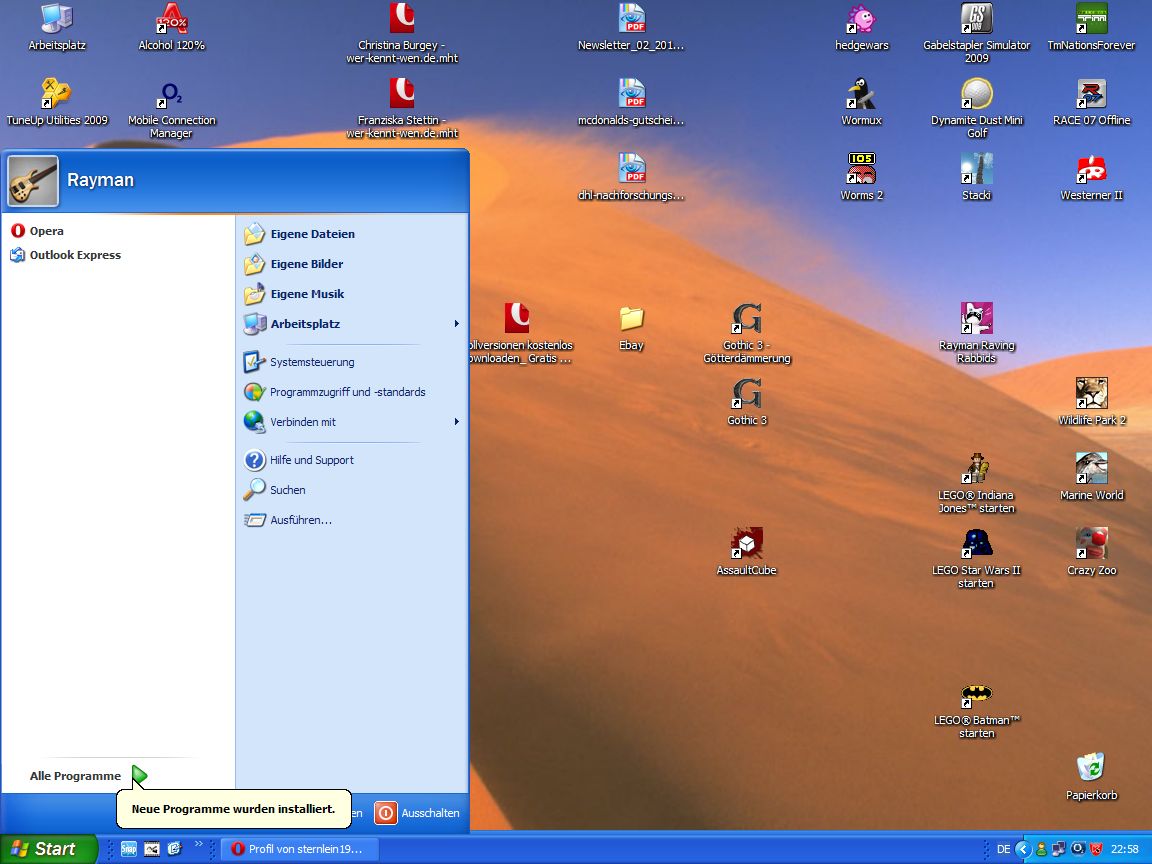Click the 22:58 taskbar clock

[x=1125, y=849]
